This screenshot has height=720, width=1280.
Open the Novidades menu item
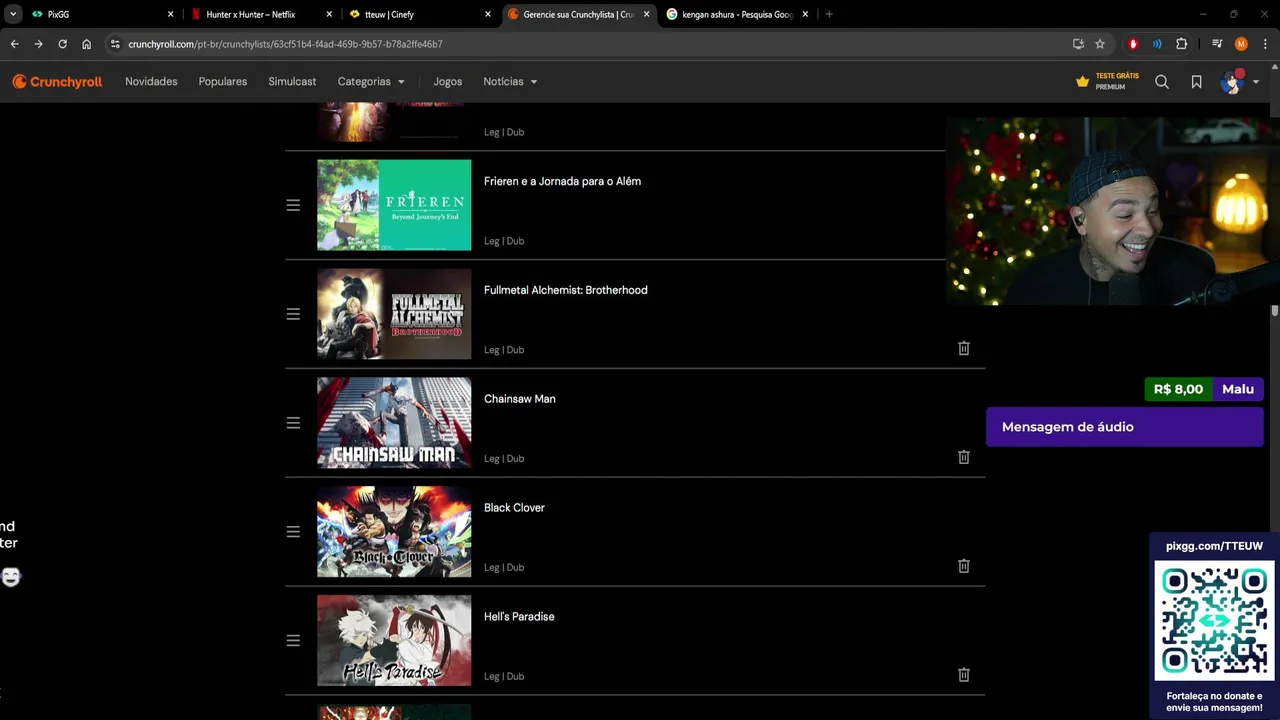pos(151,82)
